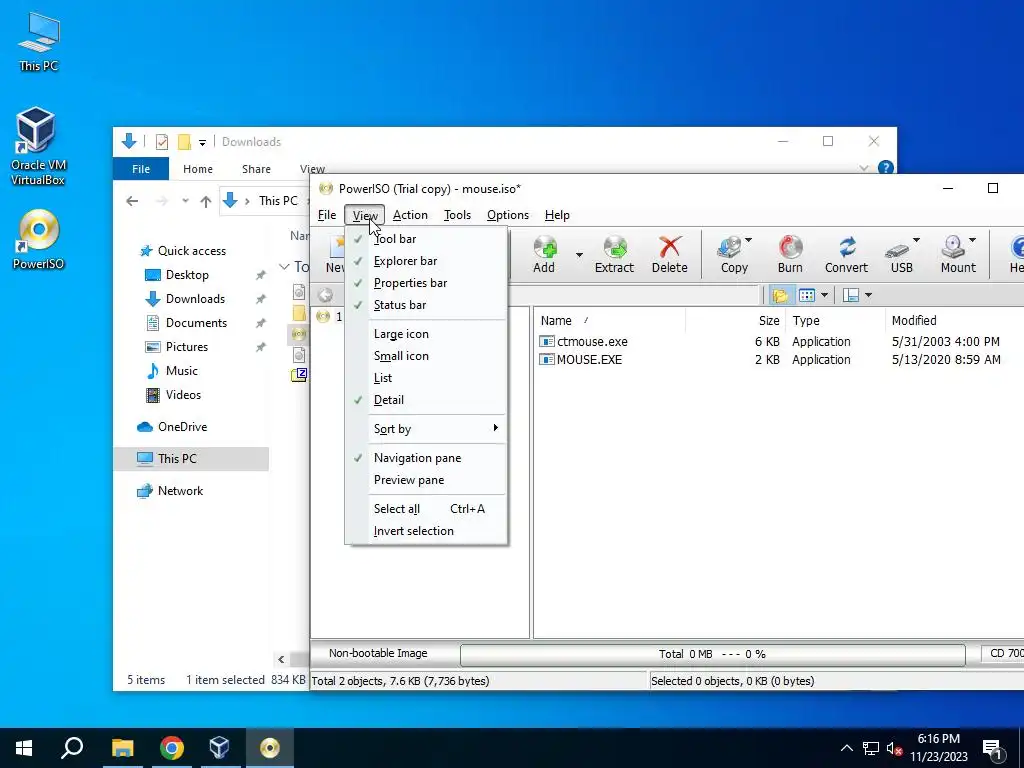1024x768 pixels.
Task: Open the Tools menu
Action: 457,215
